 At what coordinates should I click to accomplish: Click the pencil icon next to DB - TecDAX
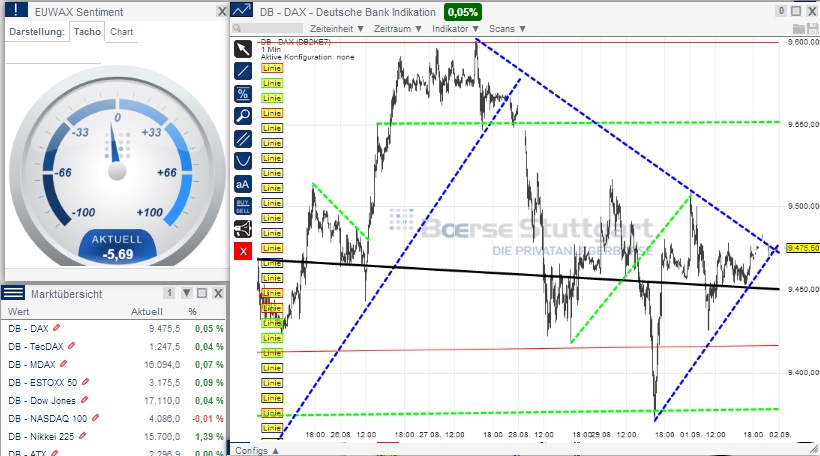click(x=72, y=346)
